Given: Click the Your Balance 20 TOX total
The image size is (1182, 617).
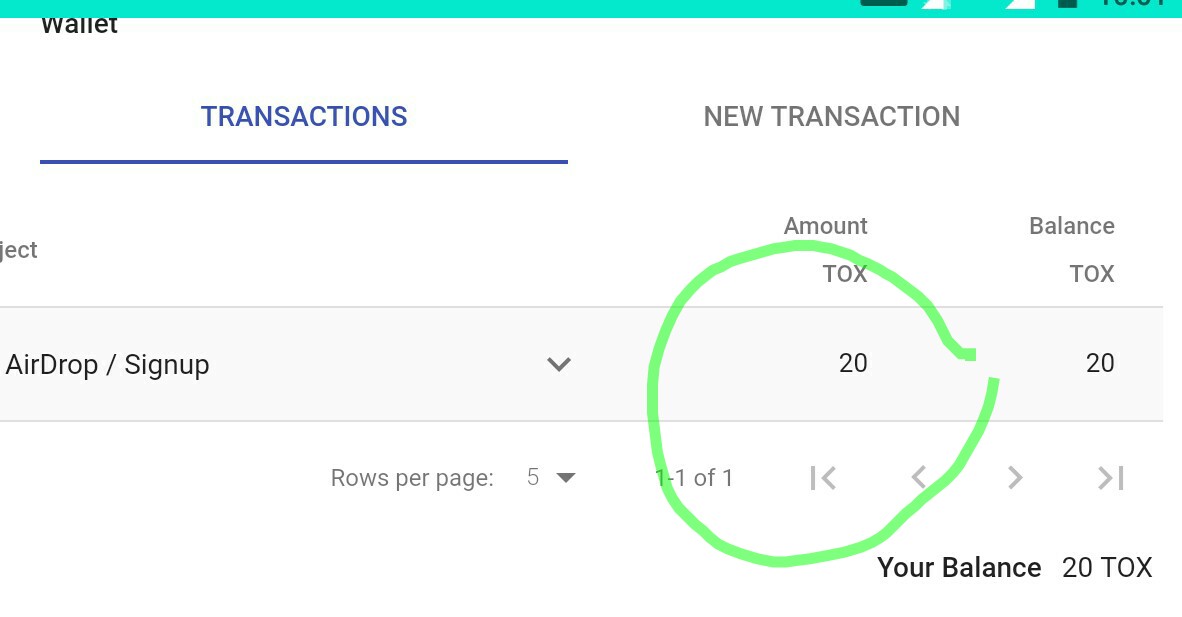Looking at the screenshot, I should tap(1015, 567).
